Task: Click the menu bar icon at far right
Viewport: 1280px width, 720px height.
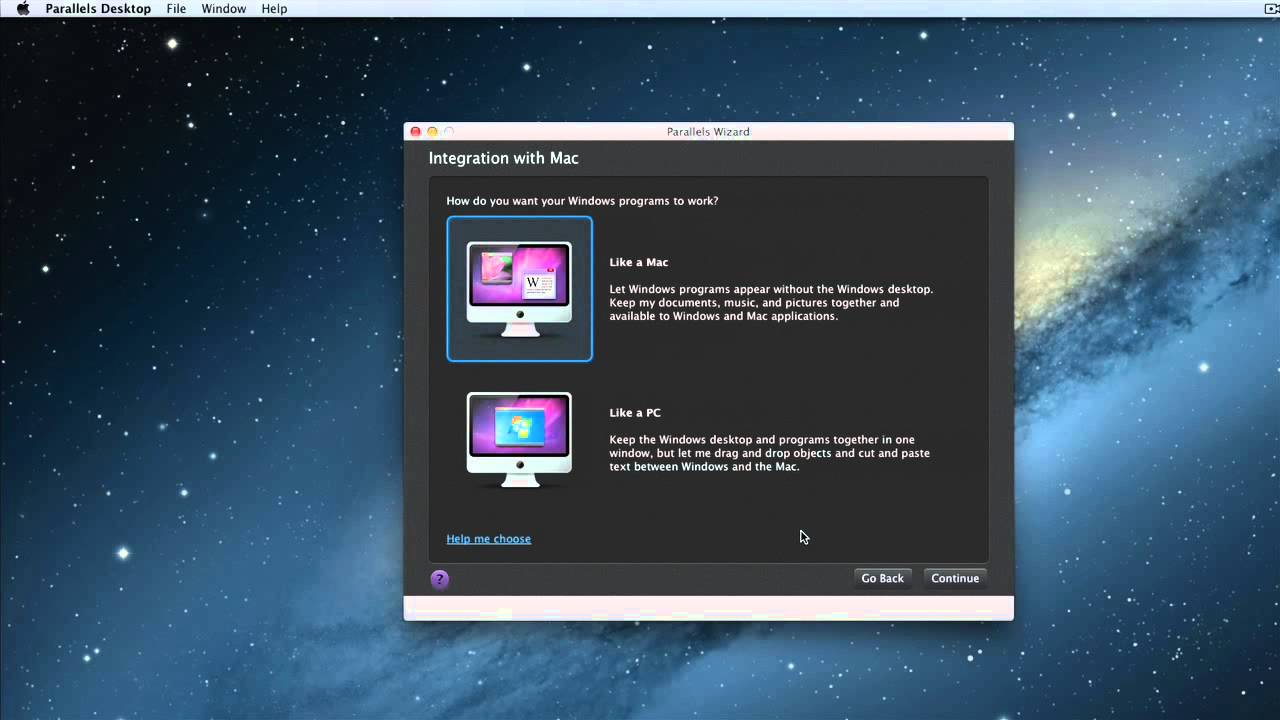Action: click(x=1271, y=9)
